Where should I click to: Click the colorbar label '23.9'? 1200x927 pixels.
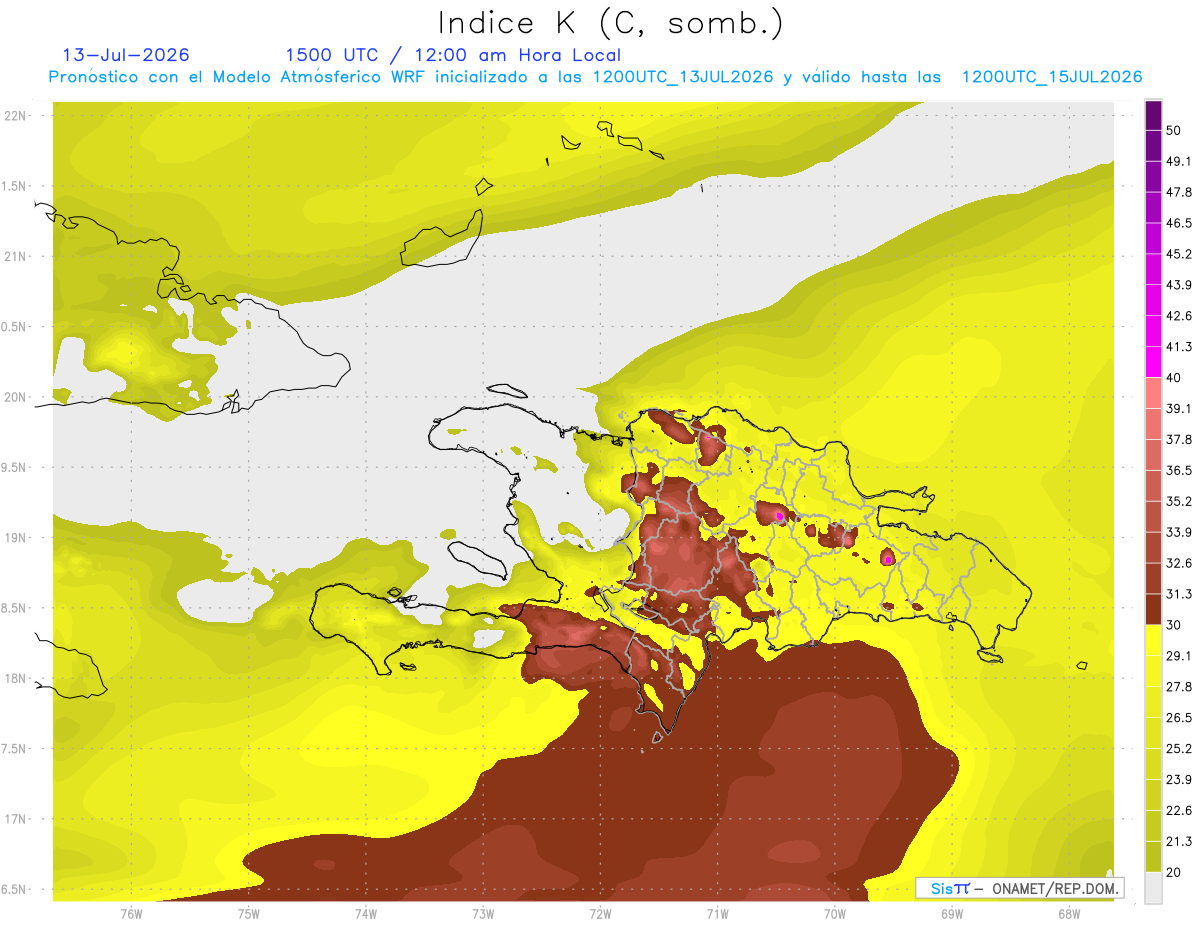click(1179, 780)
